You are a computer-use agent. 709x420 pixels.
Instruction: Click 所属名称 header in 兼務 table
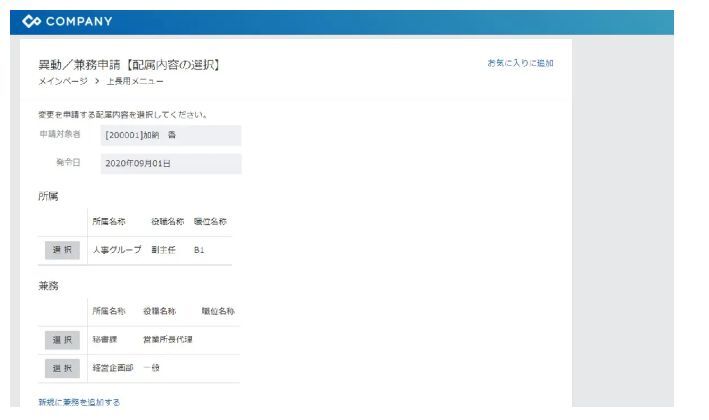click(x=109, y=311)
